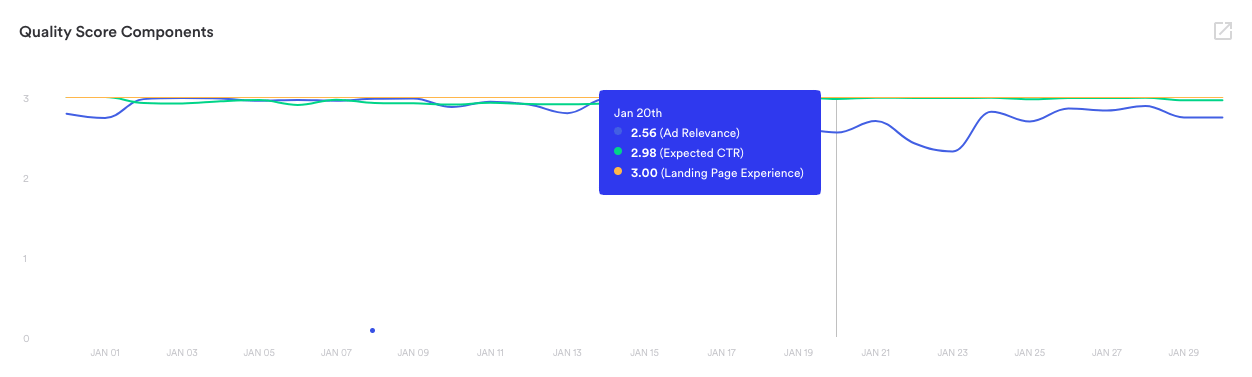This screenshot has width=1252, height=377.
Task: Click the JAN 19 axis label
Action: 798,353
